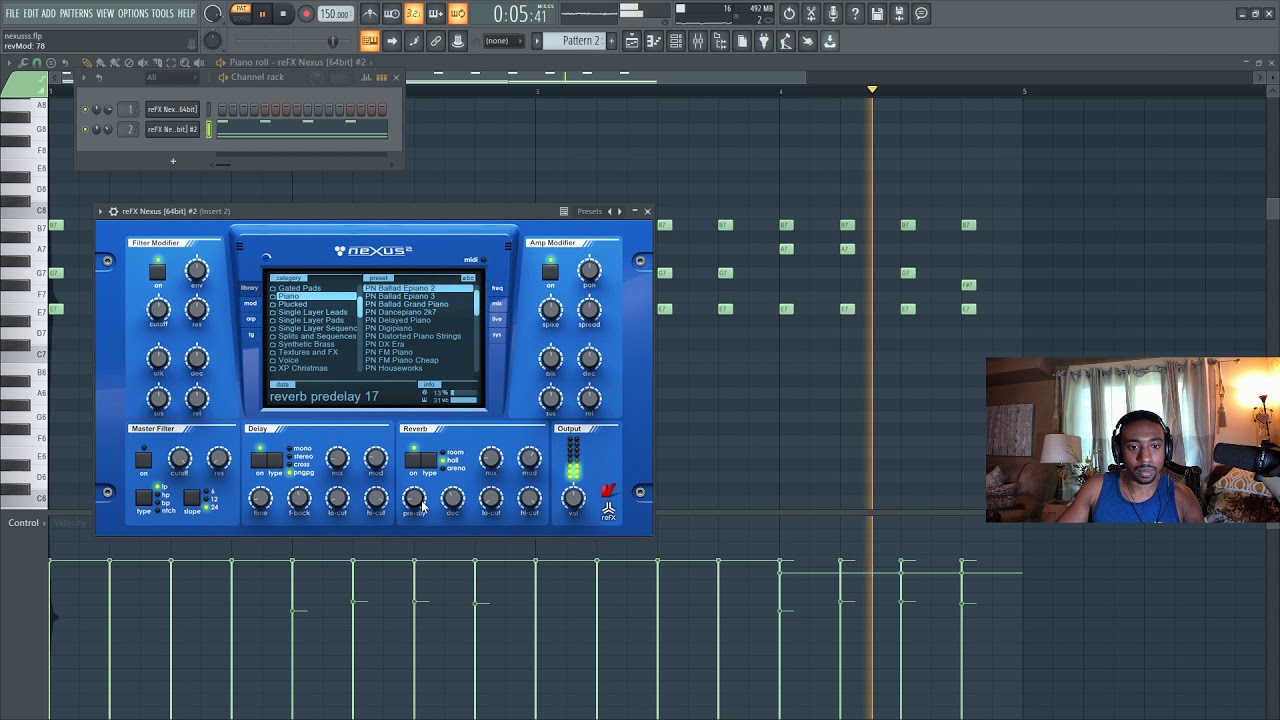The height and width of the screenshot is (720, 1280).
Task: Toggle Amp Modifier on button
Action: 550,272
